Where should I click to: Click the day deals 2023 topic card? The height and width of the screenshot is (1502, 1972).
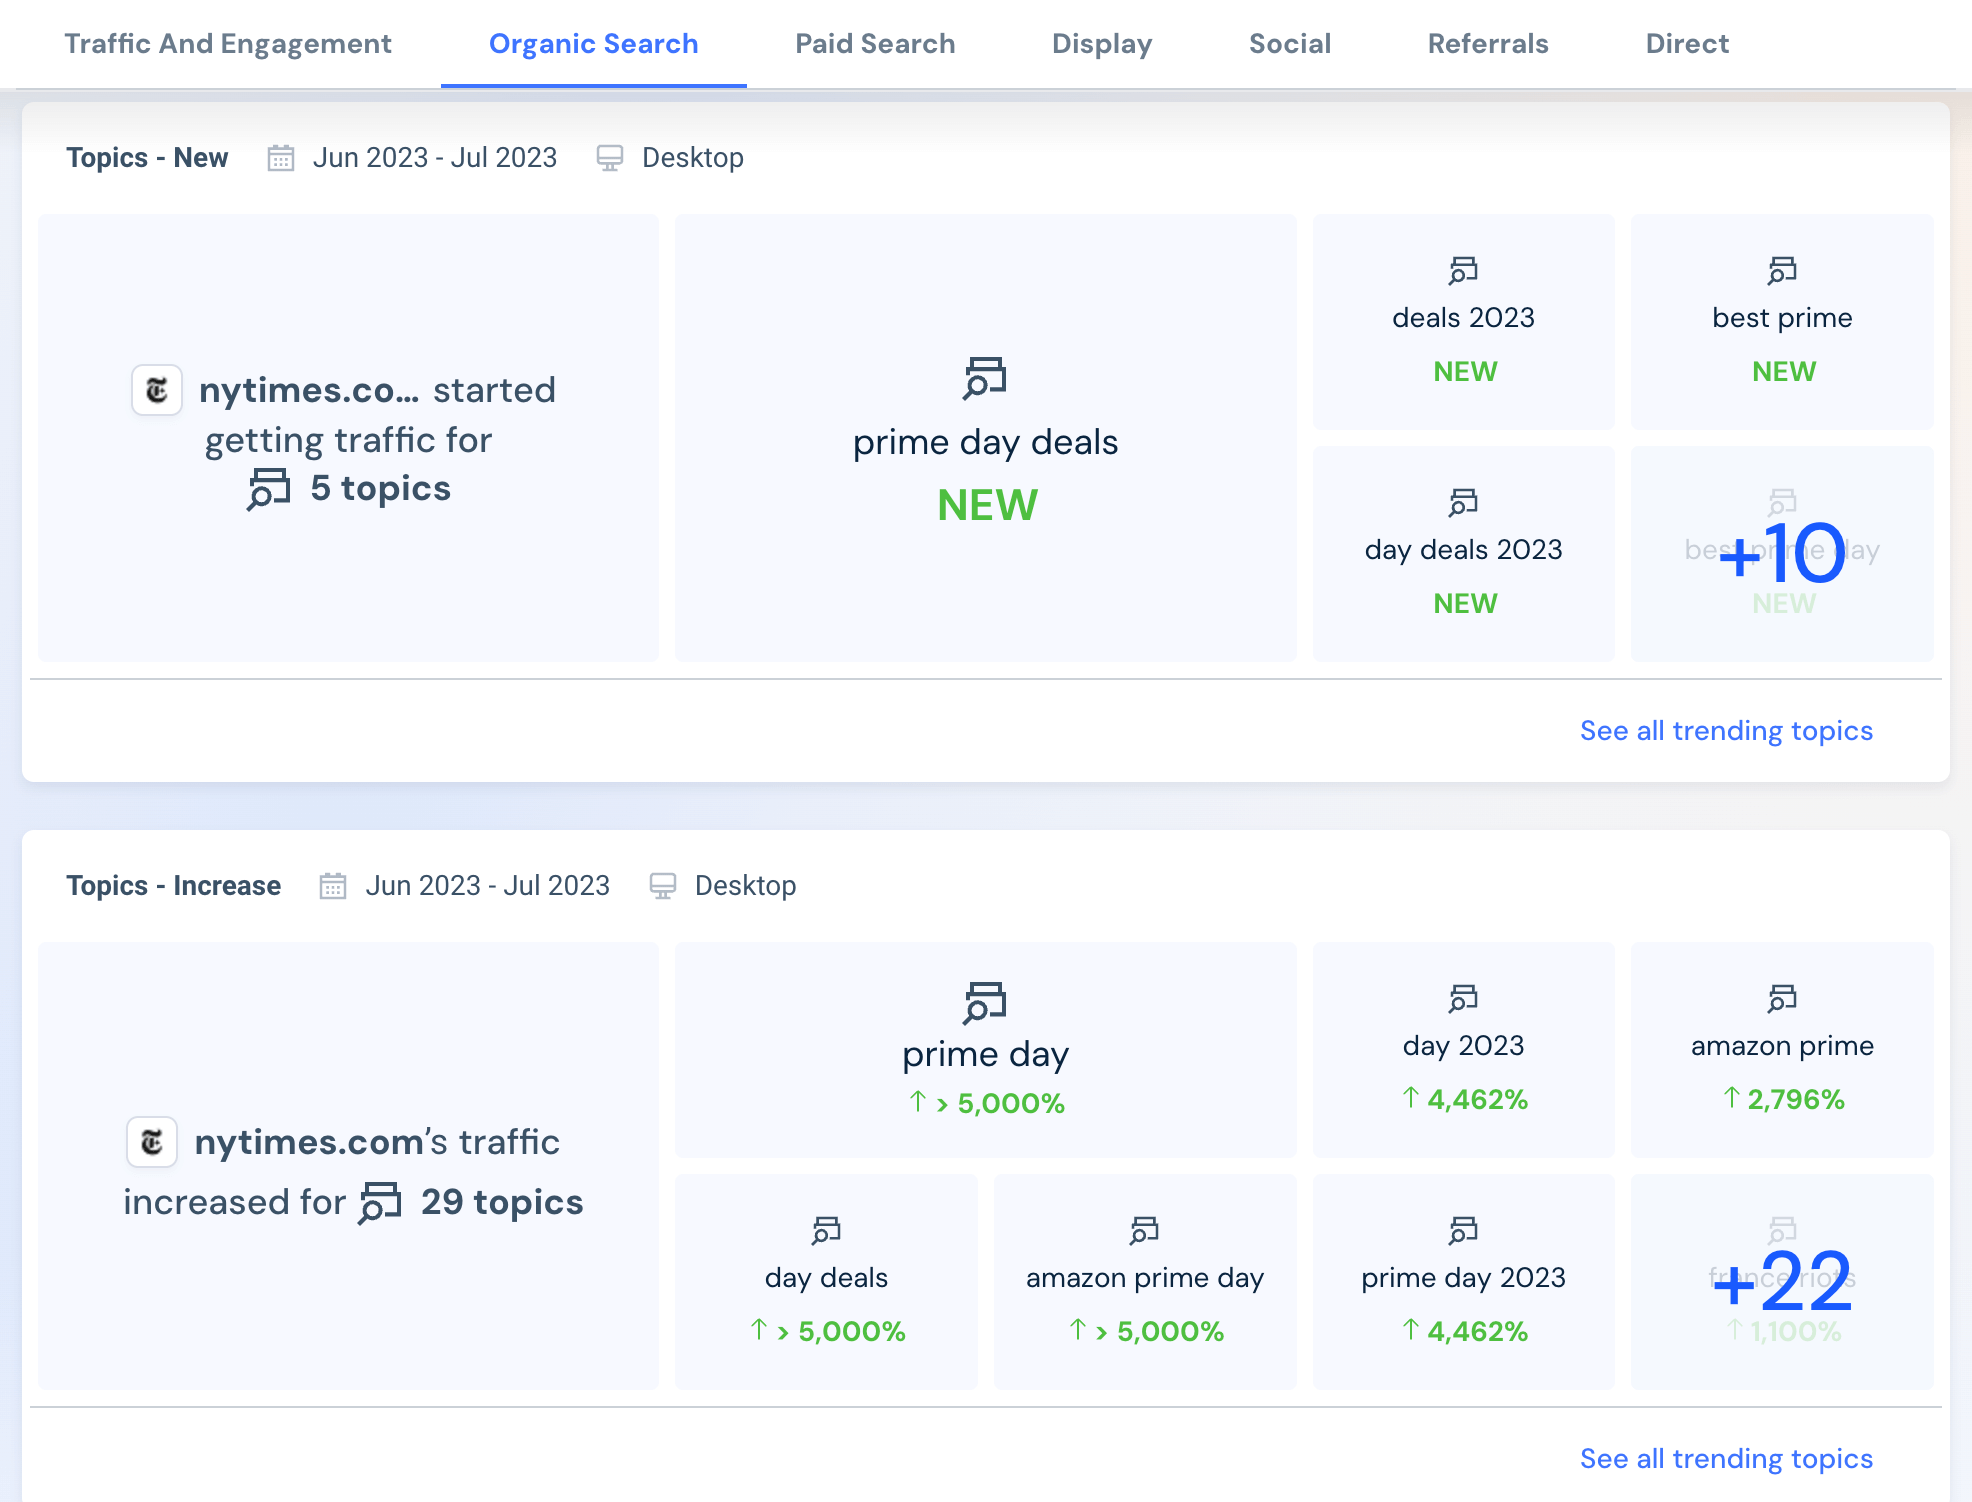(1463, 550)
